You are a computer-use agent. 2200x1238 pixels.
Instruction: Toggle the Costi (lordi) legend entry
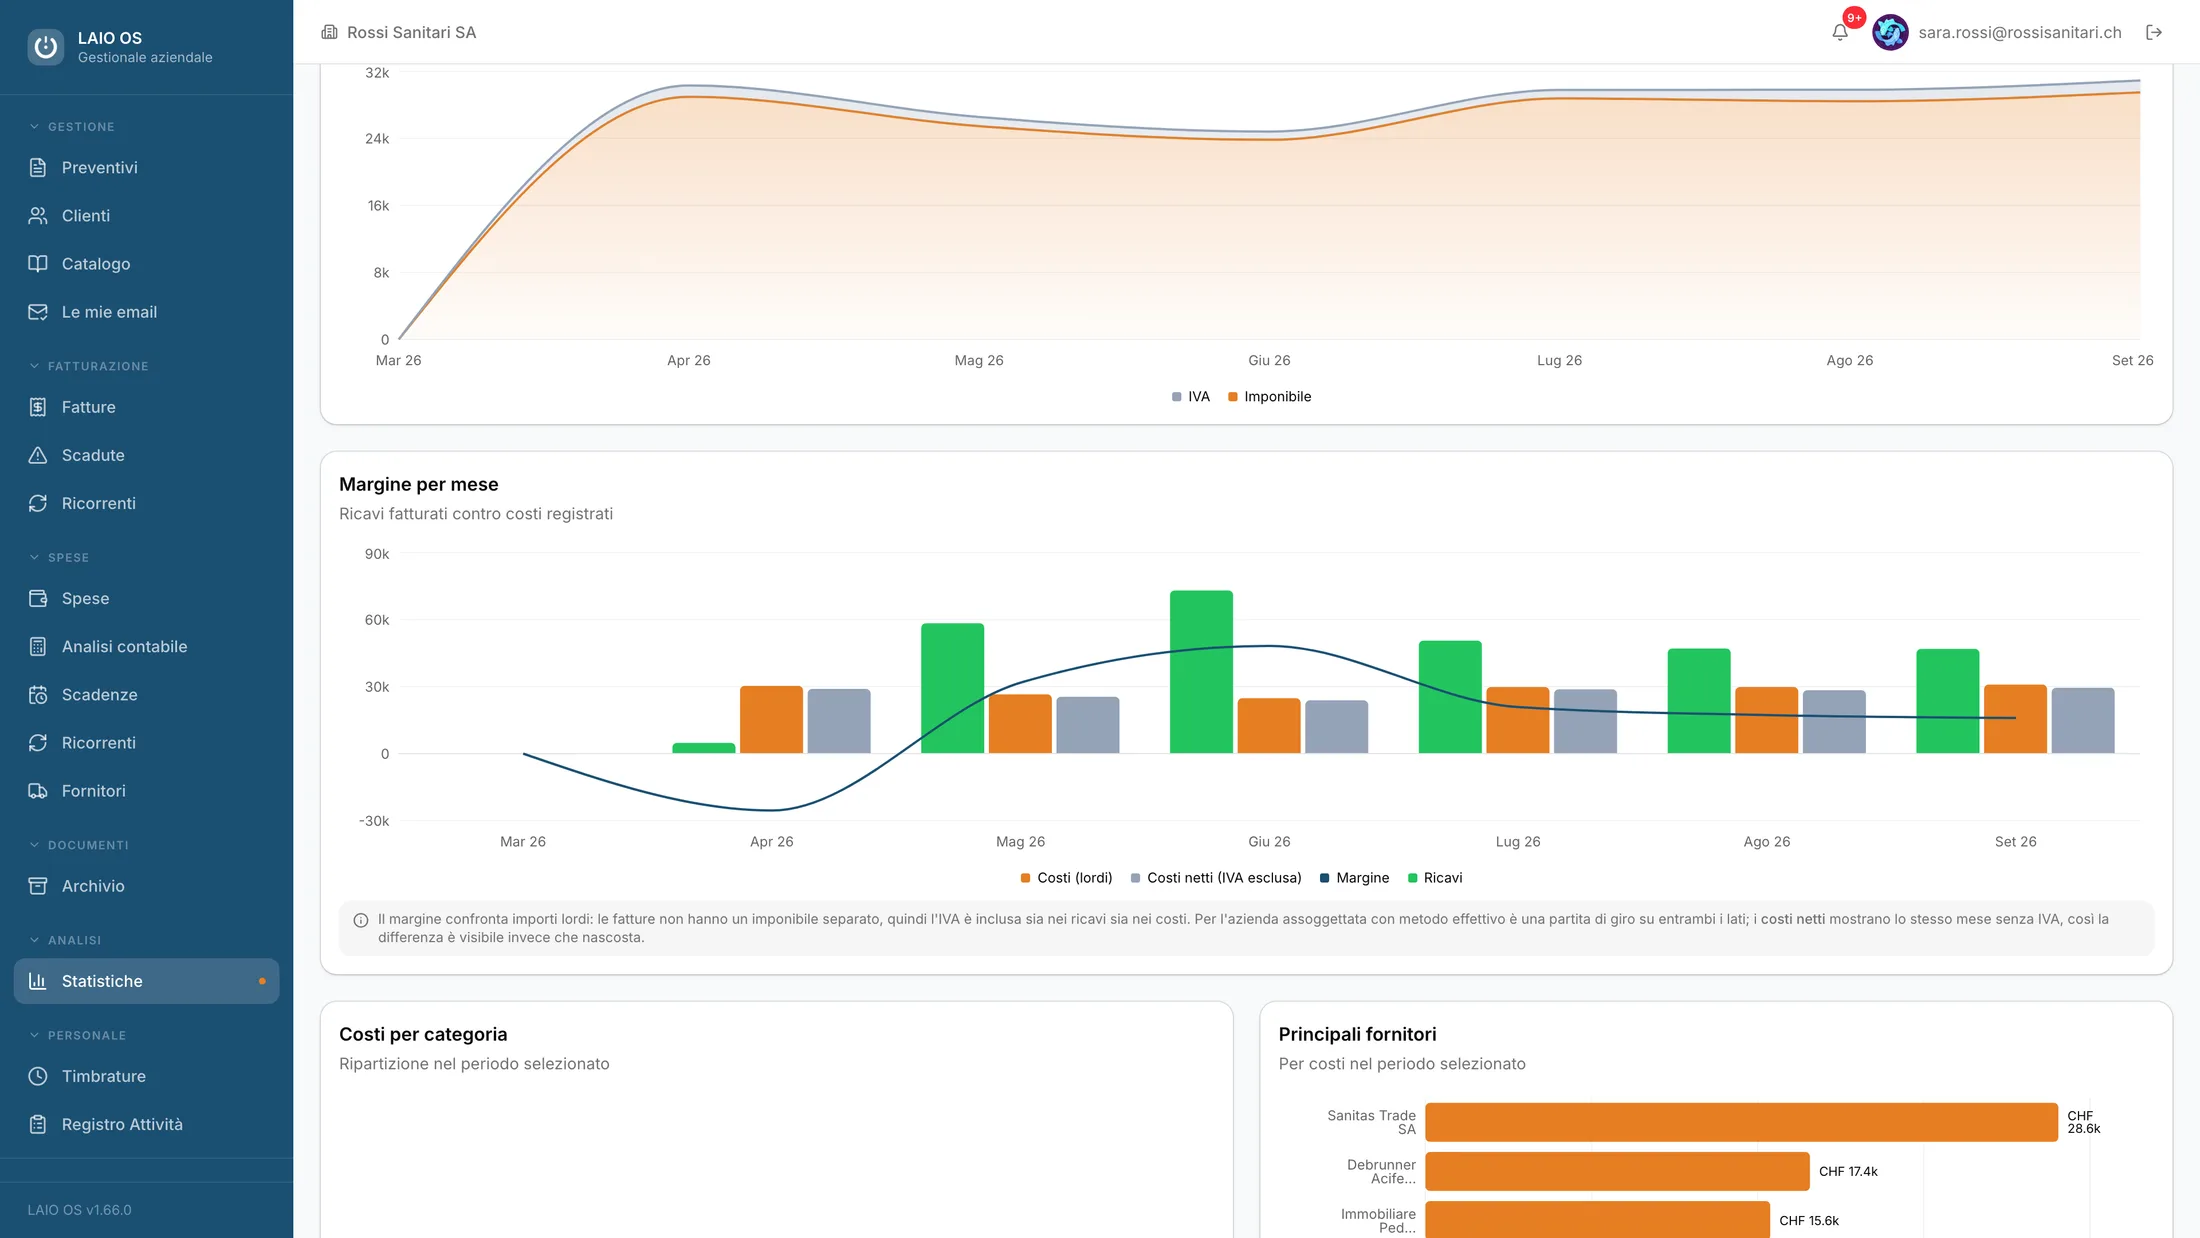coord(1066,877)
